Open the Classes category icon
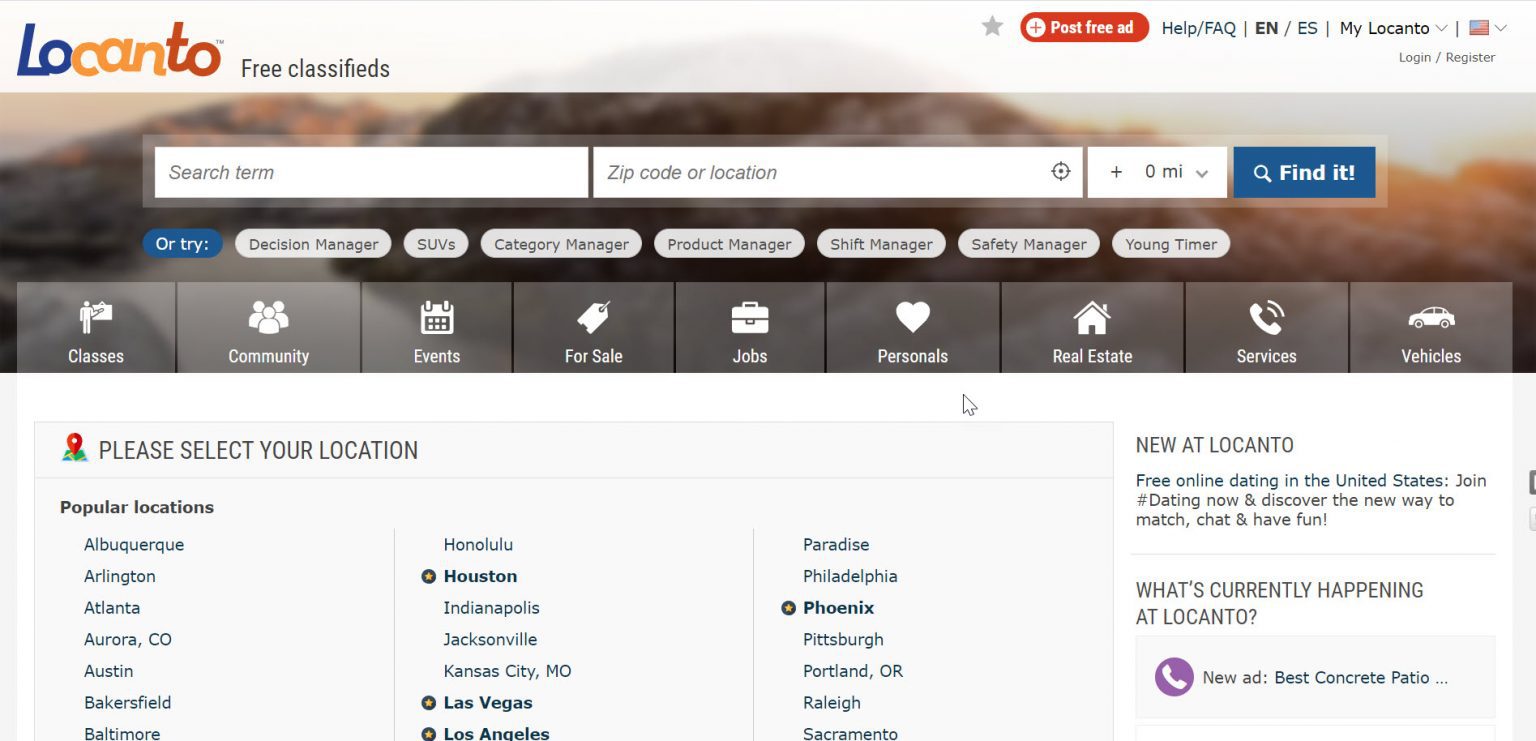This screenshot has height=741, width=1536. (x=95, y=317)
